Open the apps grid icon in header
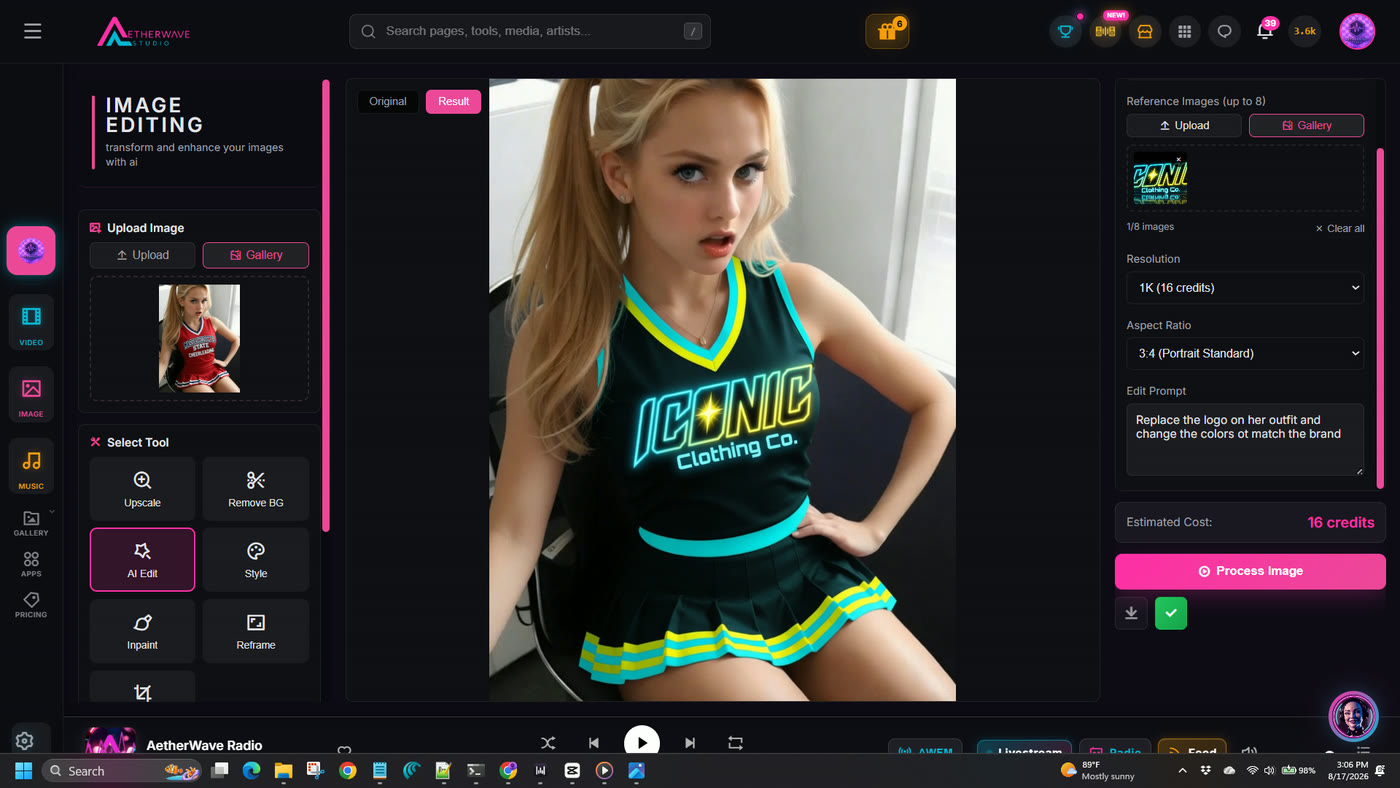The image size is (1400, 788). tap(1185, 31)
